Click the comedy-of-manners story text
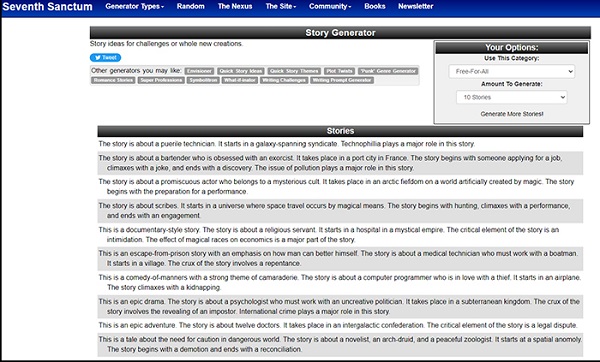Image resolution: width=600 pixels, height=362 pixels. [340, 282]
